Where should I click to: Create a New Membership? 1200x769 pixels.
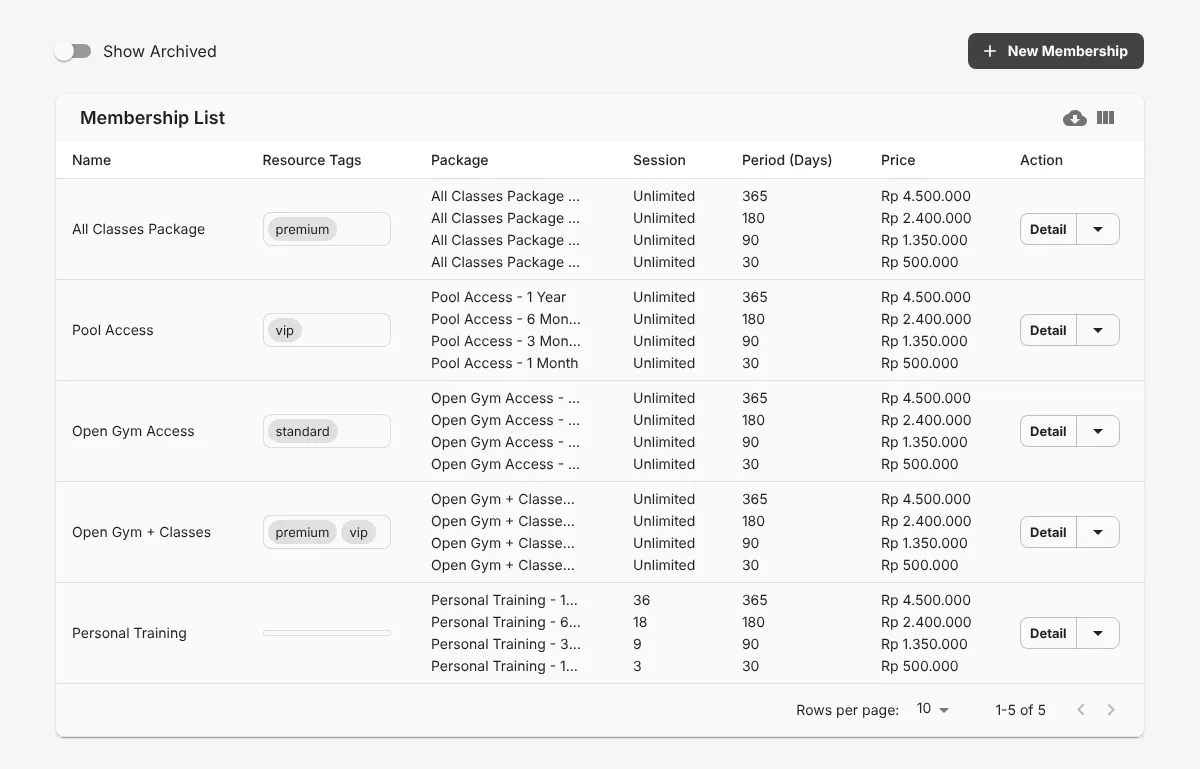(1056, 51)
